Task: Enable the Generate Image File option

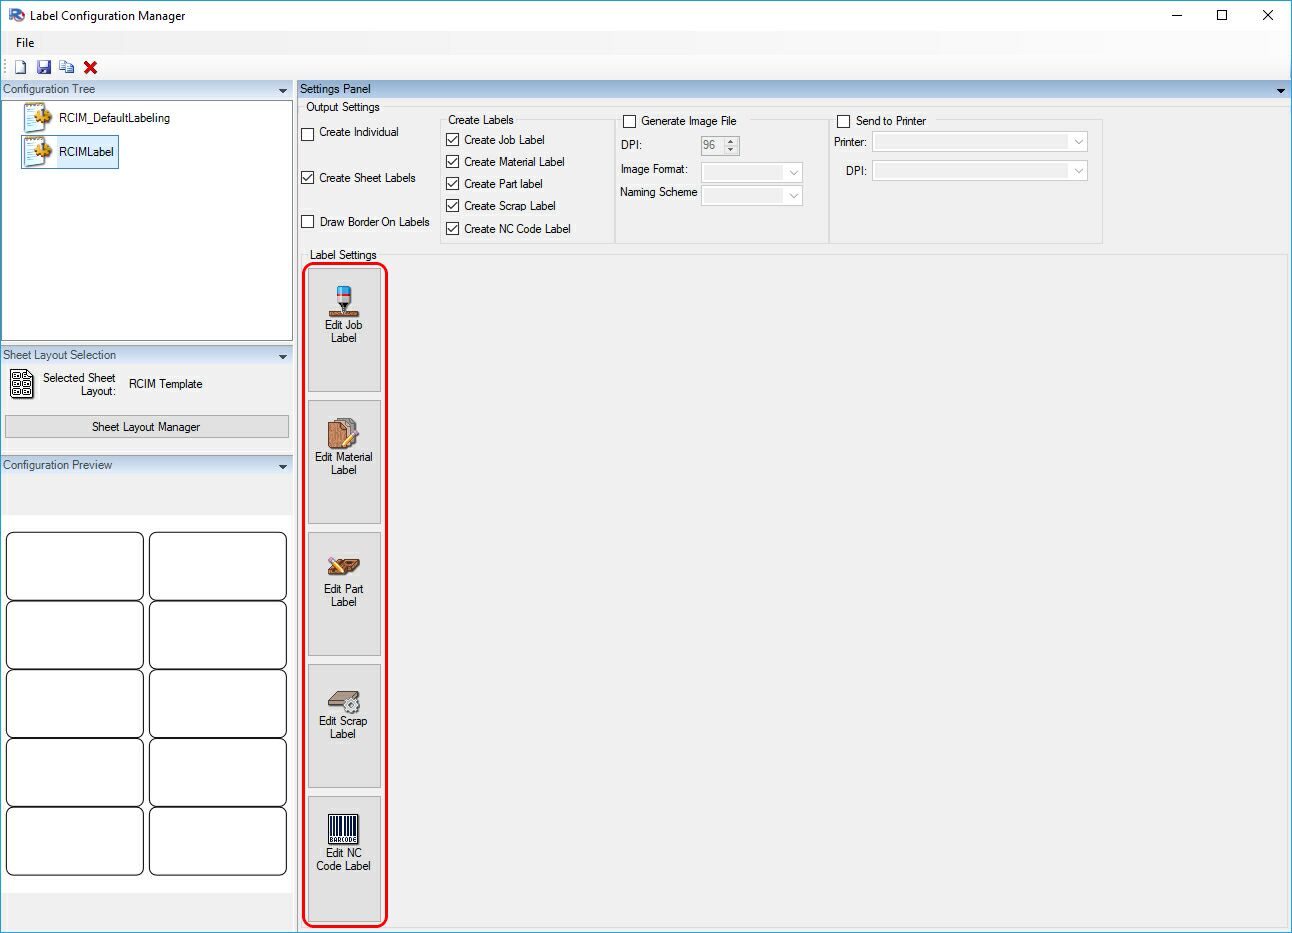Action: pyautogui.click(x=629, y=120)
